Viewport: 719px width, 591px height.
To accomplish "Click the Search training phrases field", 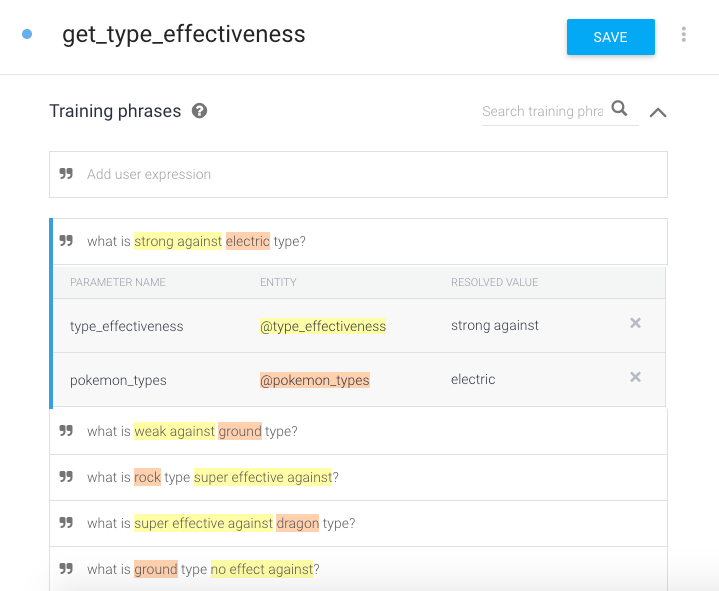I will (542, 111).
